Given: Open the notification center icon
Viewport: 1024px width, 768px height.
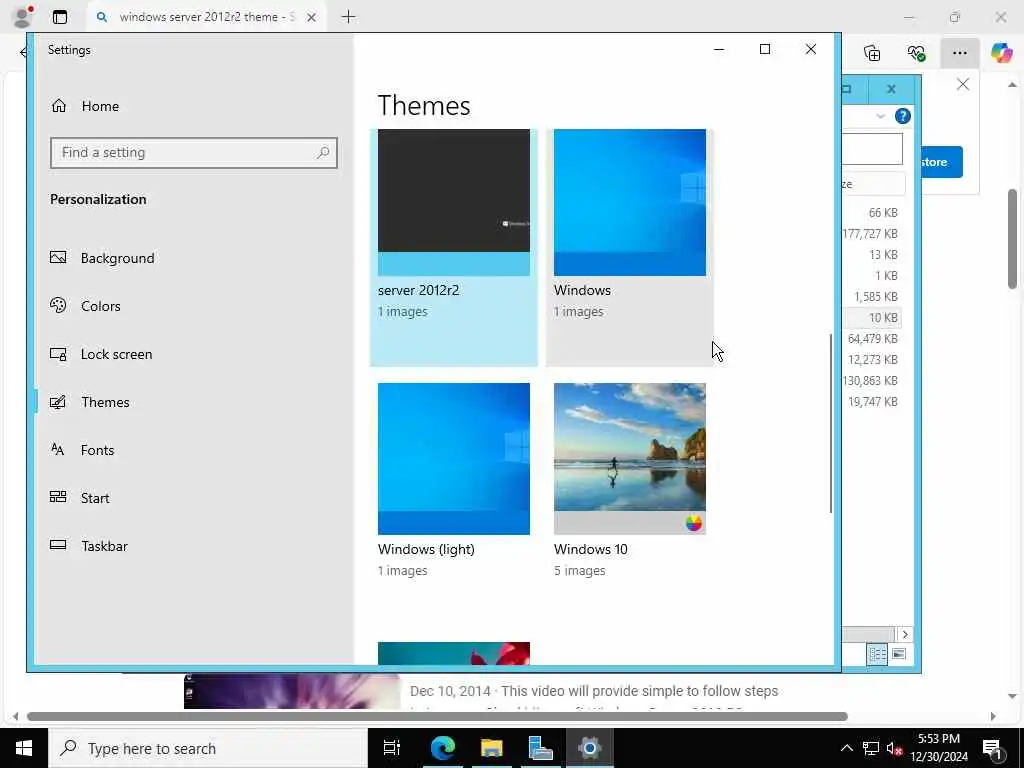Looking at the screenshot, I should [x=993, y=748].
